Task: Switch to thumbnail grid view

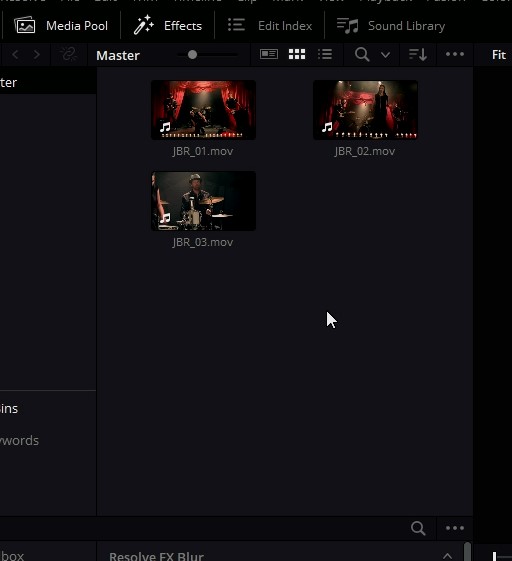Action: coord(297,54)
